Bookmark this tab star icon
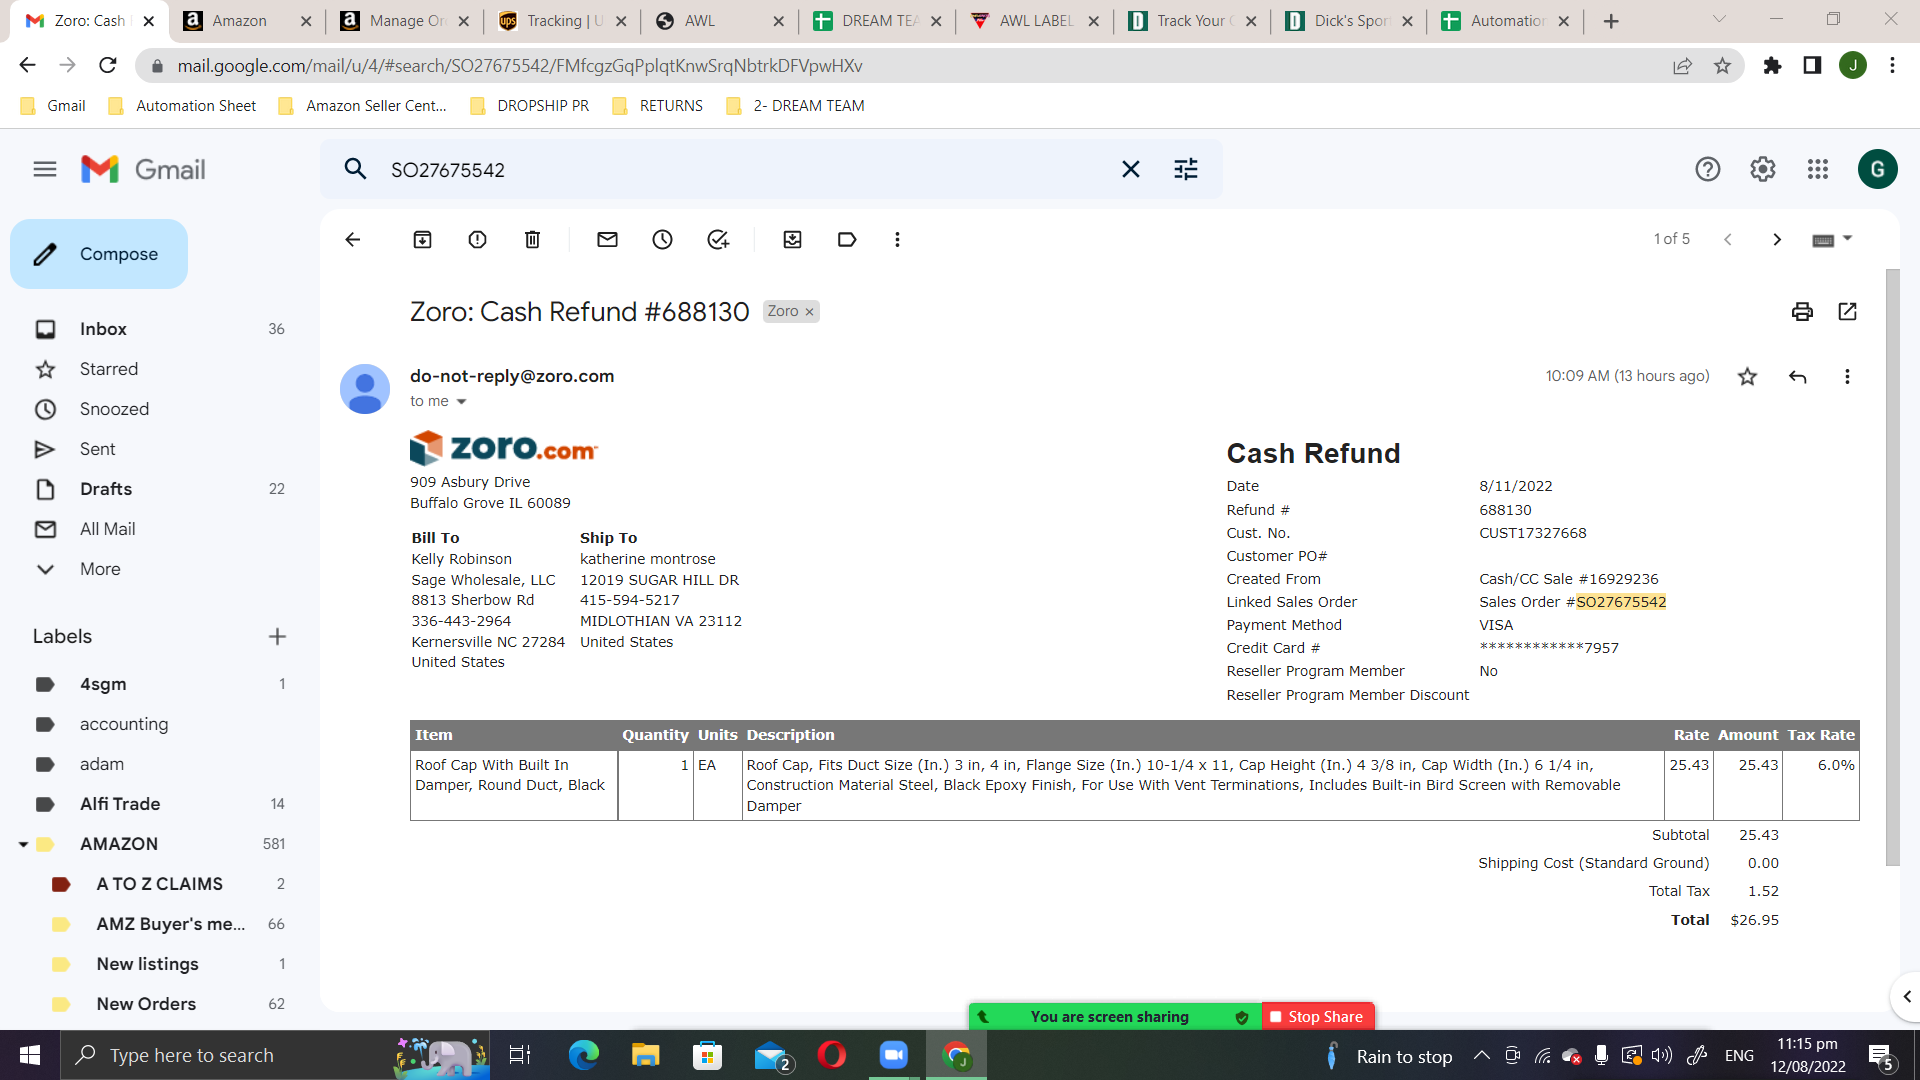 [1722, 66]
